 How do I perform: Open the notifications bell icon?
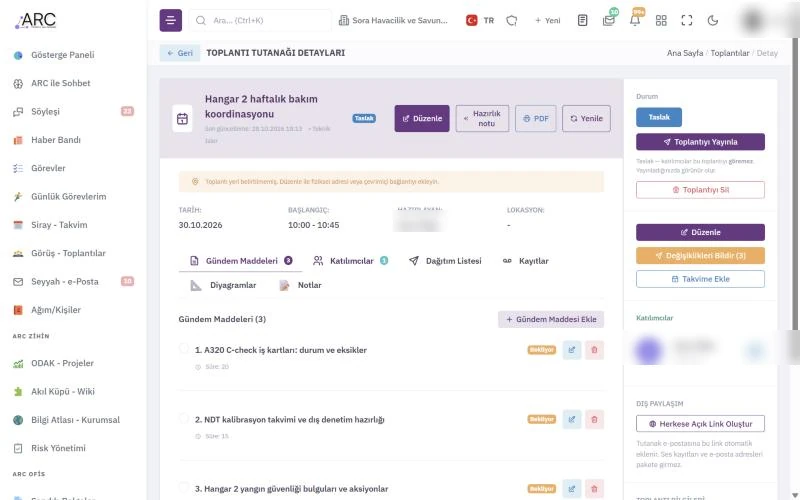[635, 20]
